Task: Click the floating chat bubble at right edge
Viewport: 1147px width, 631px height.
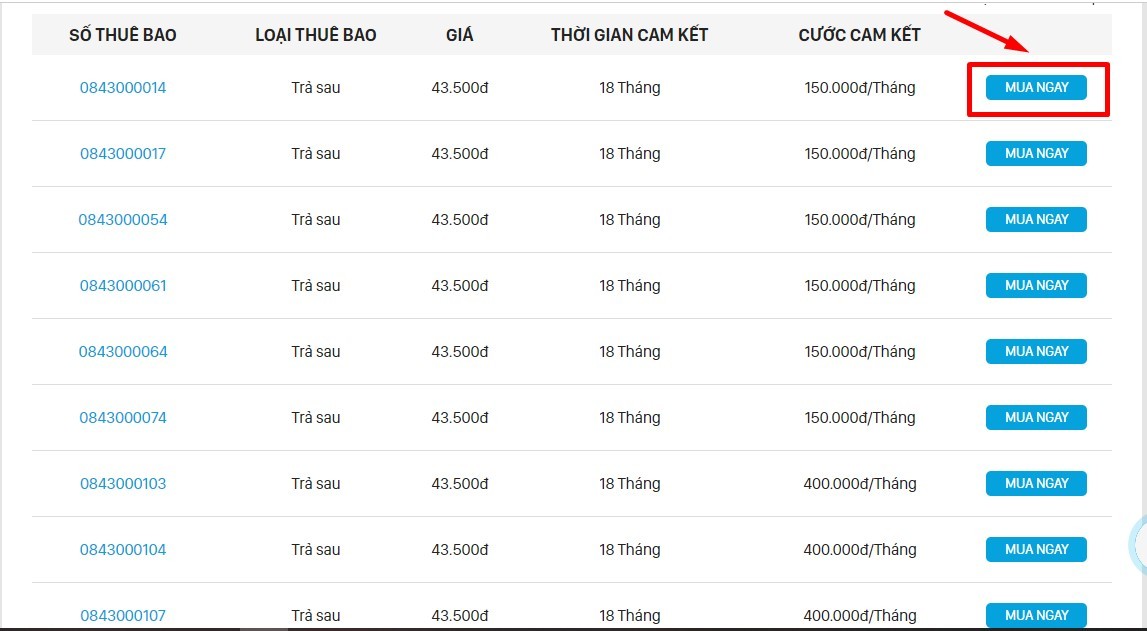Action: 1138,545
